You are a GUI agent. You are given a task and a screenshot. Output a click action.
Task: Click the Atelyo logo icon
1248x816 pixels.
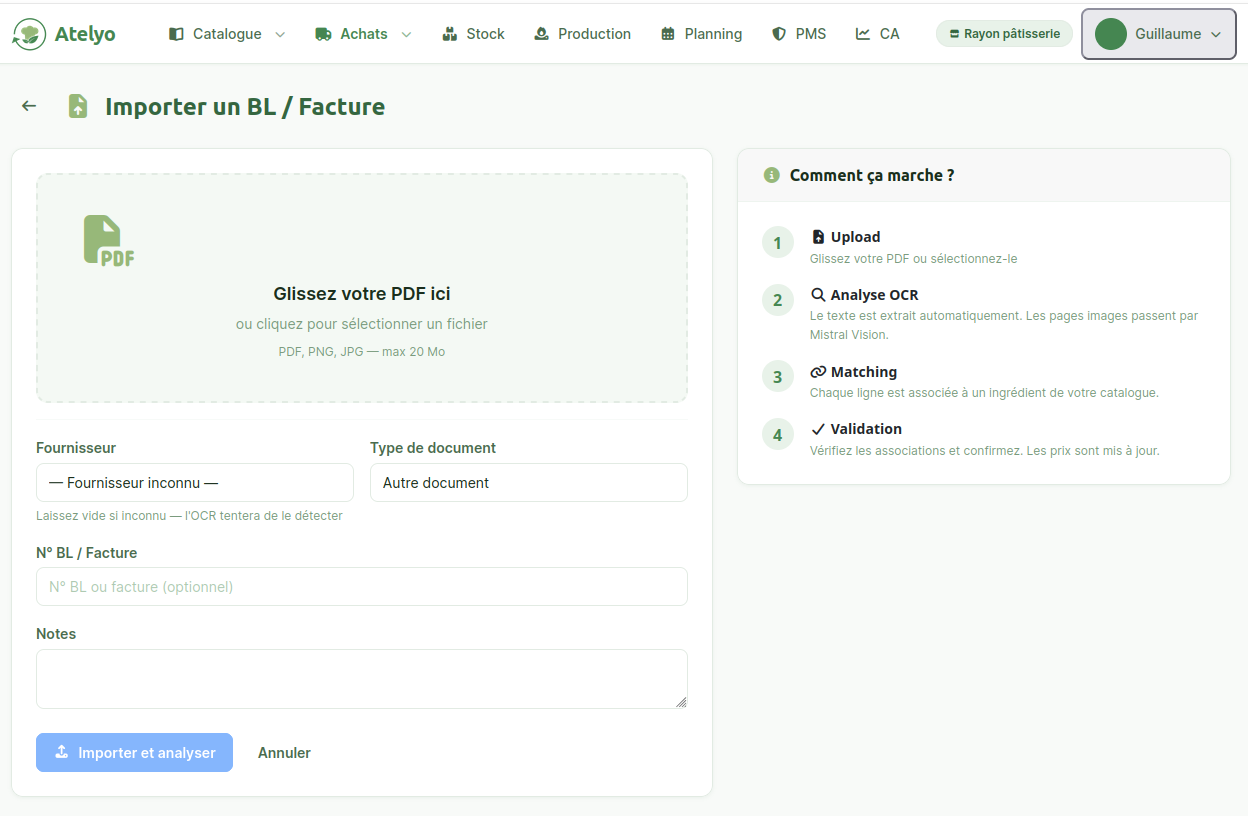coord(30,34)
